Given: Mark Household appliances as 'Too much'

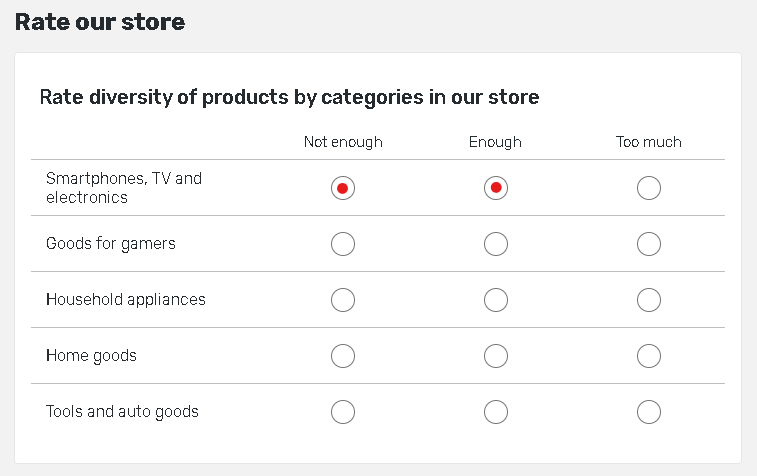Looking at the screenshot, I should pos(649,300).
